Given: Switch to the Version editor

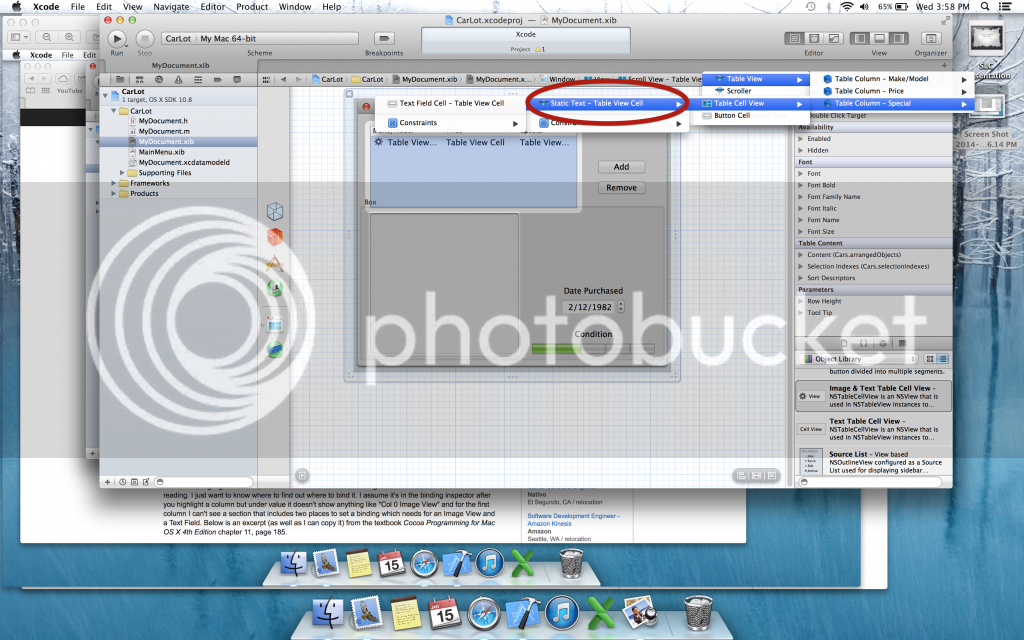Looking at the screenshot, I should pyautogui.click(x=834, y=39).
